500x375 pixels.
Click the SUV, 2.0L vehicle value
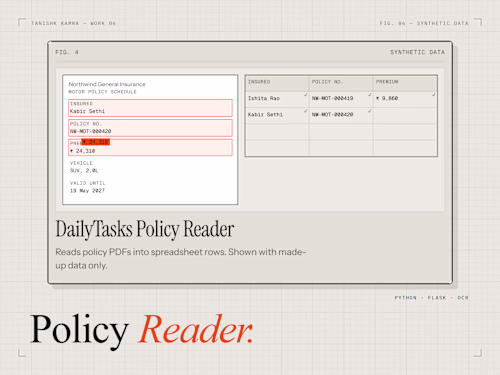coord(84,171)
